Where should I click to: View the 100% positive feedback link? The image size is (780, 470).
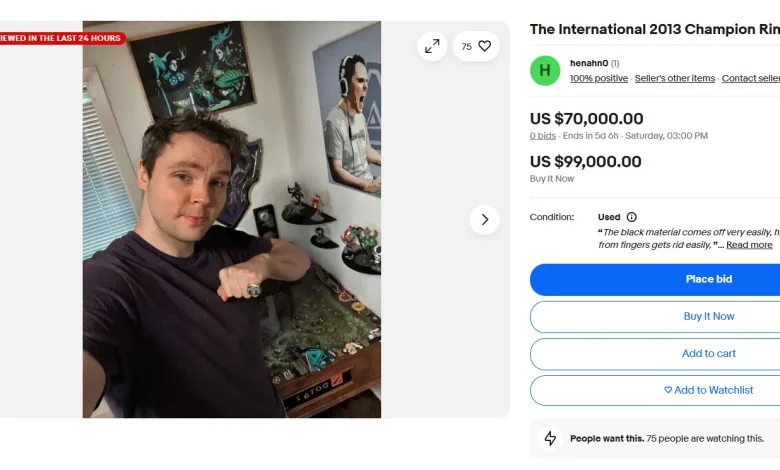[599, 79]
